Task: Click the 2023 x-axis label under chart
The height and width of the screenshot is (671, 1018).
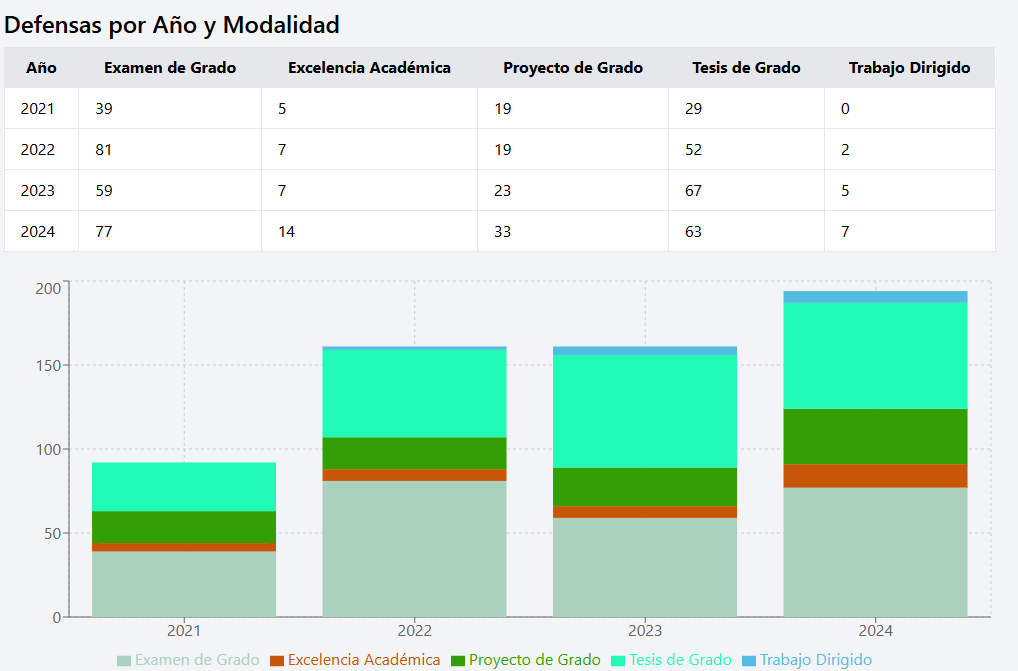Action: click(x=645, y=630)
